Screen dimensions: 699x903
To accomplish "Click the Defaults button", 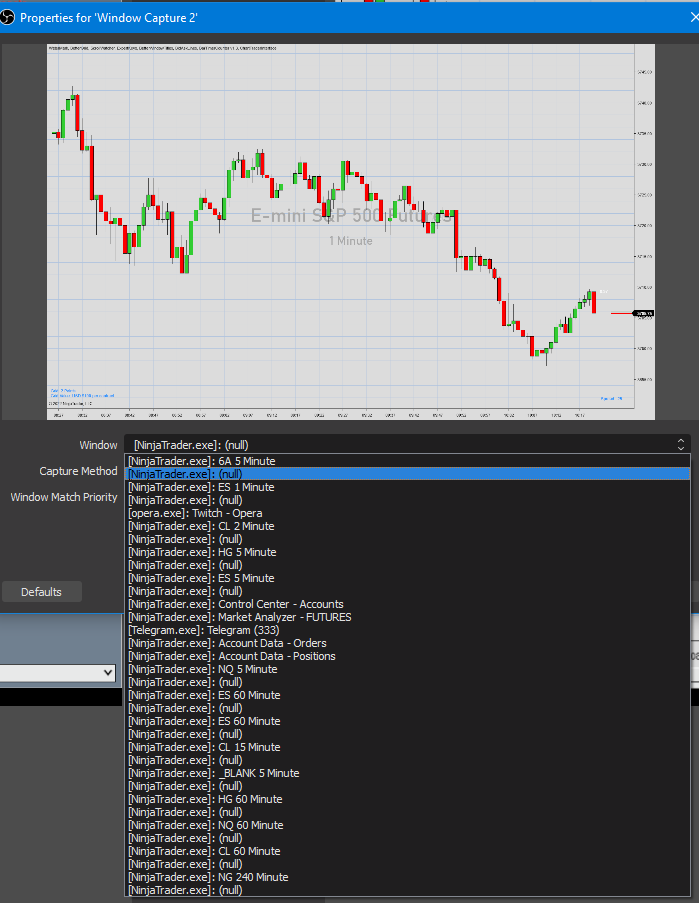I will [x=41, y=592].
